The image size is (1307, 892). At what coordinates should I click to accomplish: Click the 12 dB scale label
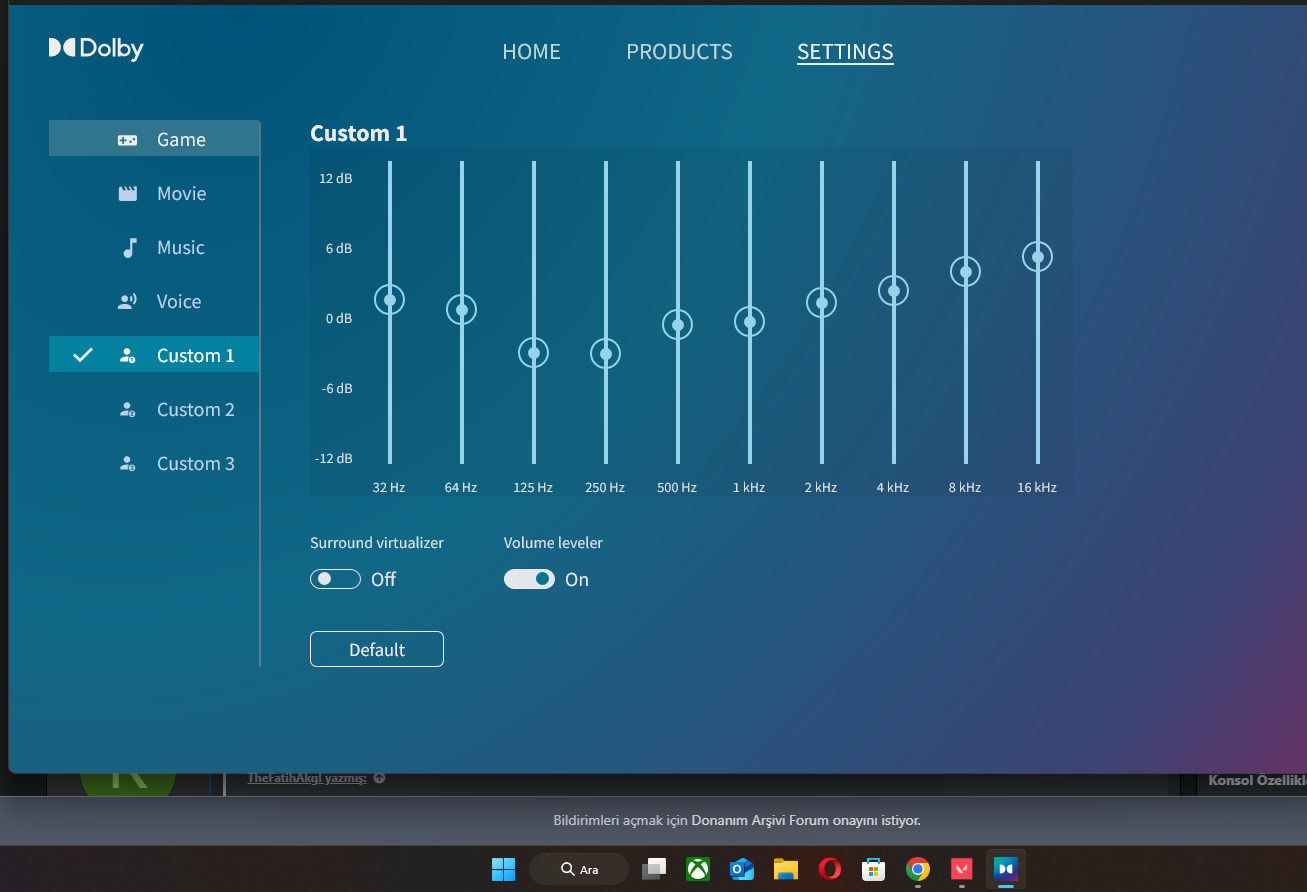336,179
